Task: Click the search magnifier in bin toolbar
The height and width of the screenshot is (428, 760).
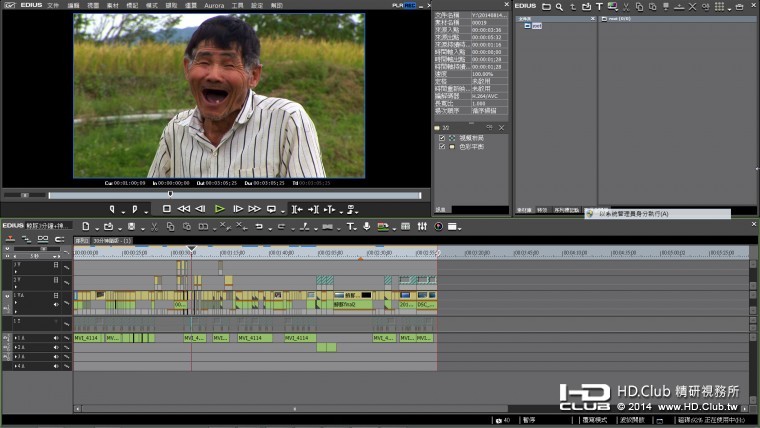Action: 559,6
